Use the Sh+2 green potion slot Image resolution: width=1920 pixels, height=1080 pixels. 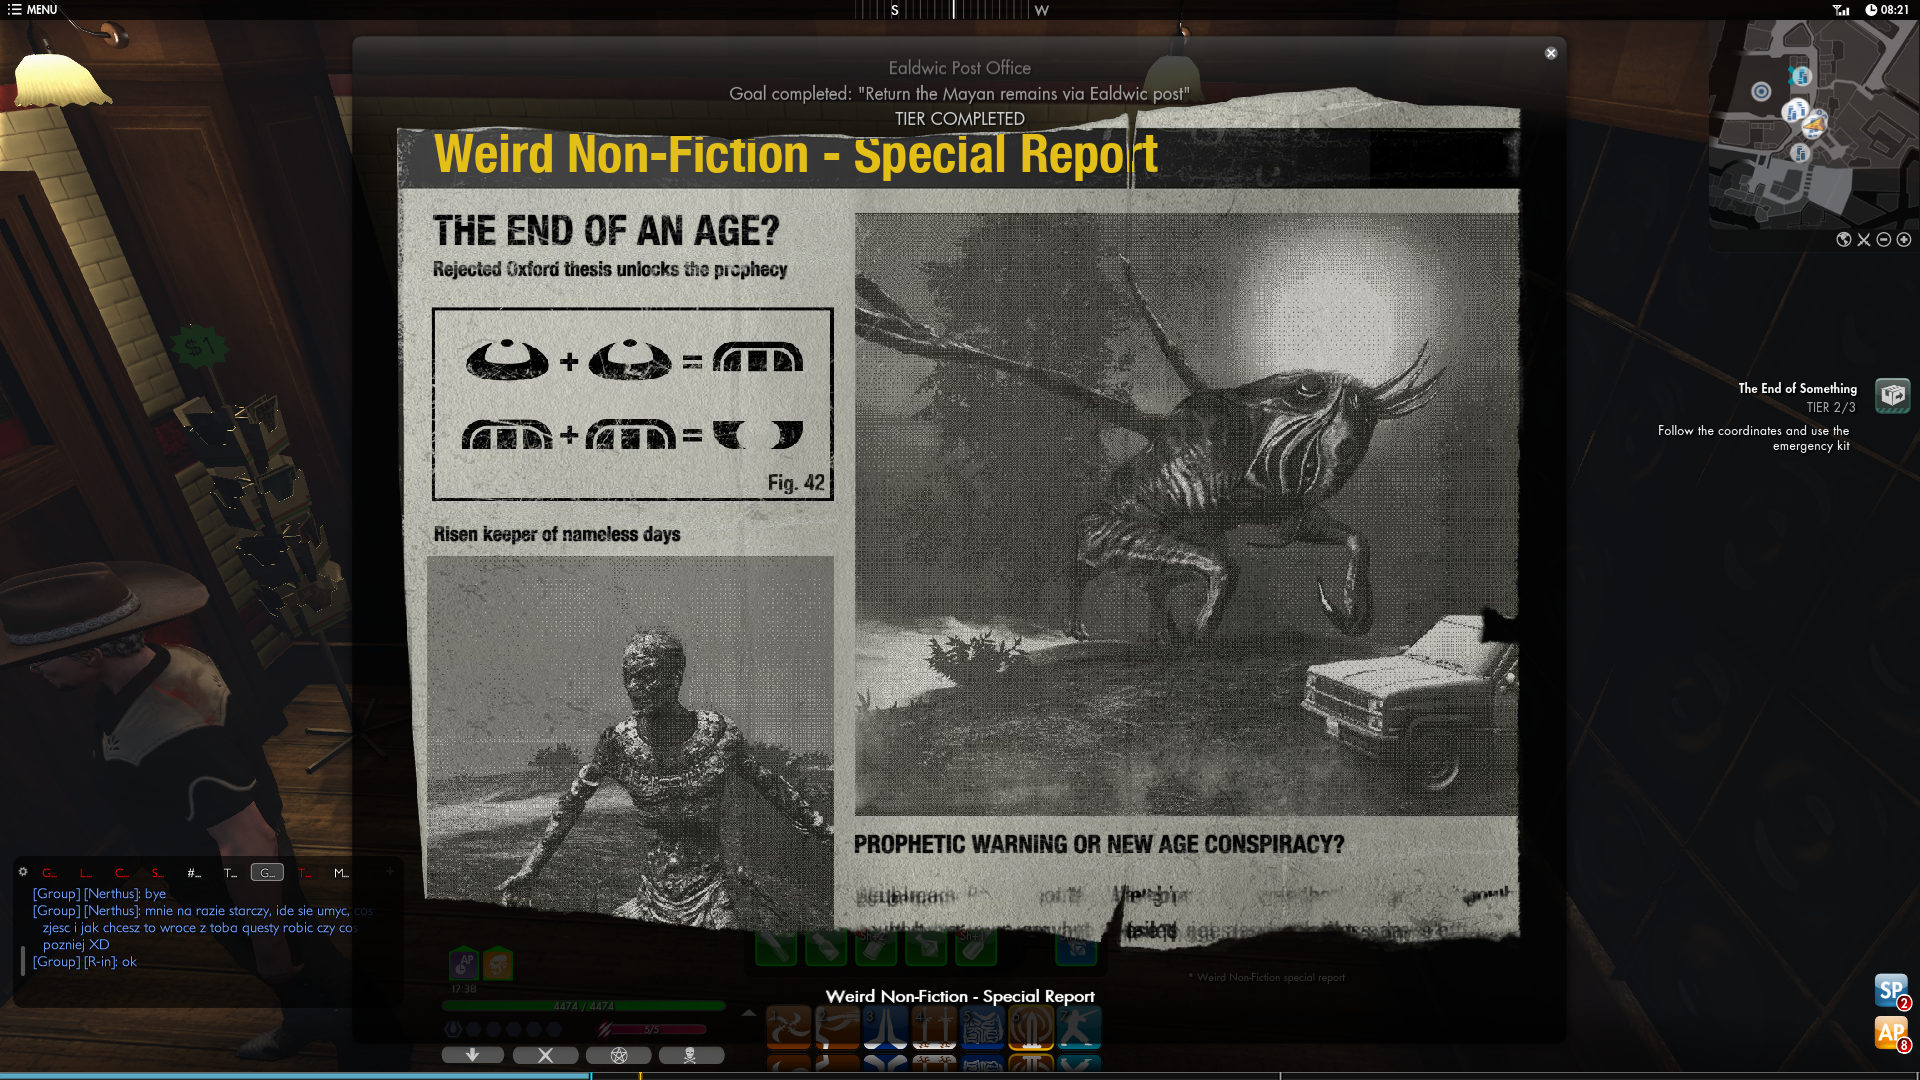tap(876, 946)
